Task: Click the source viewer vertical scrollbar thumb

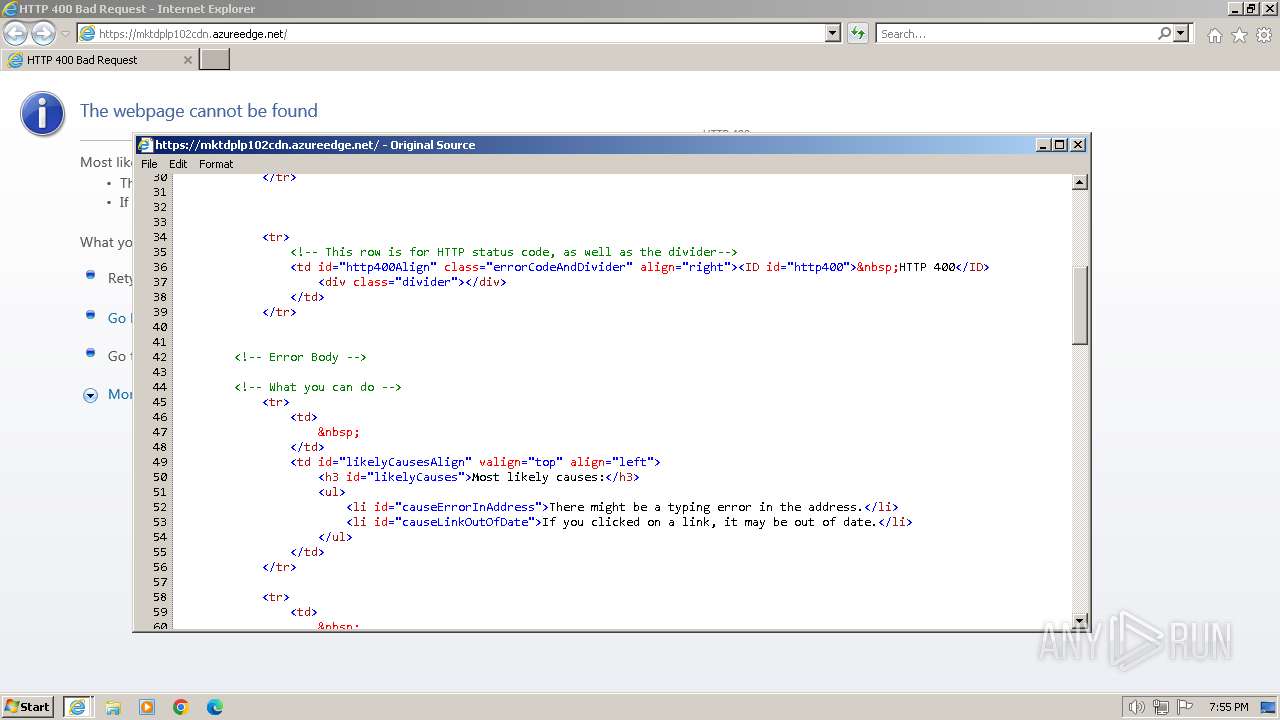Action: pos(1080,306)
